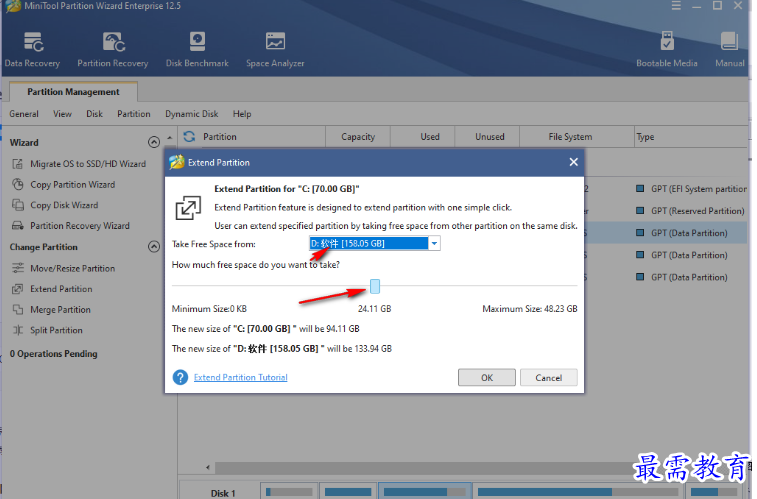Click the Copy Partition Wizard icon
Viewport: 757px width, 499px height.
point(17,184)
